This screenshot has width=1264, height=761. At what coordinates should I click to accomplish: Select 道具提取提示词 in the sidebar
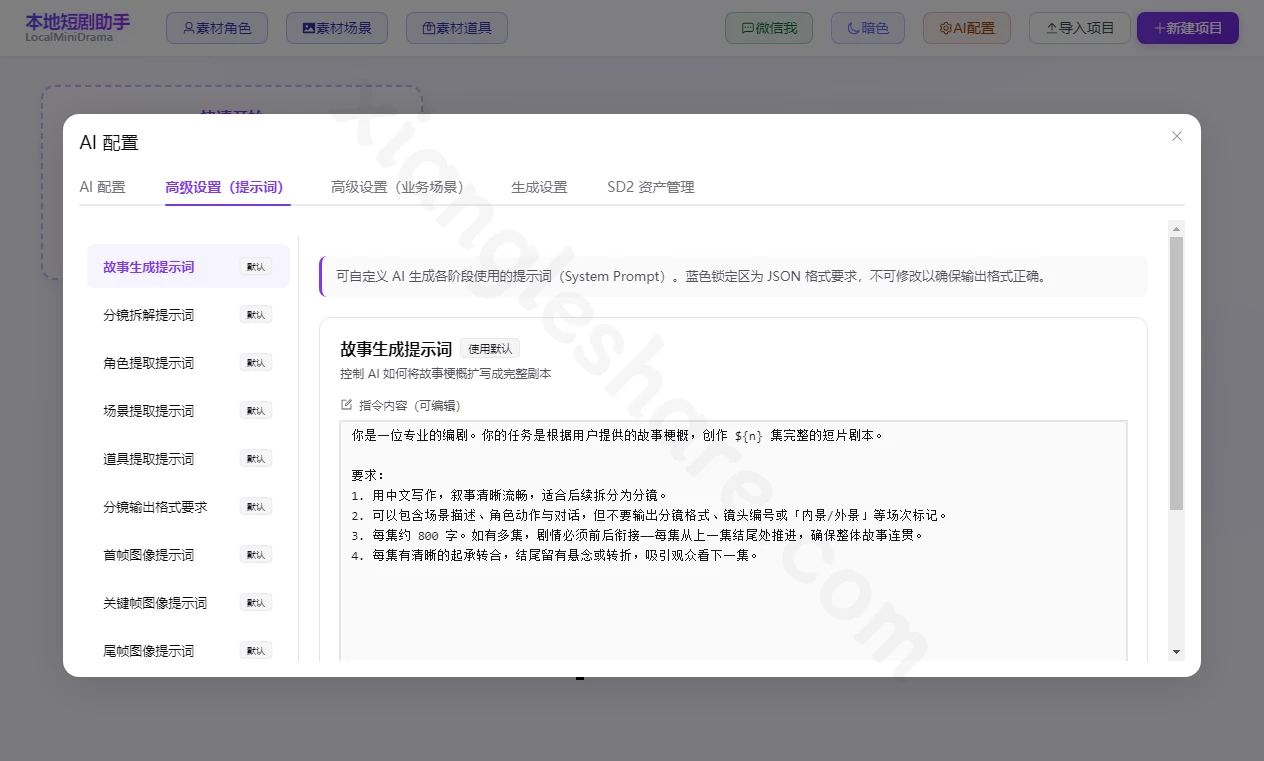(188, 459)
